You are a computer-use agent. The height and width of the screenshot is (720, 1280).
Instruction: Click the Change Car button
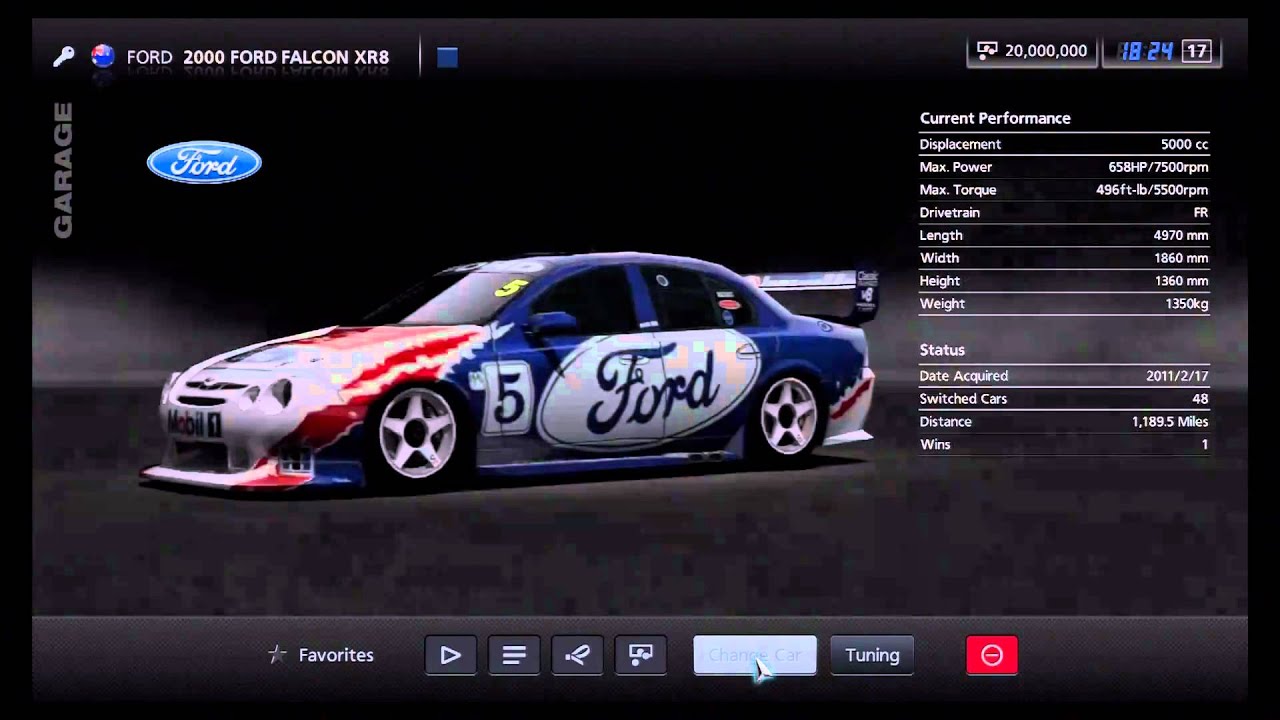coord(755,655)
